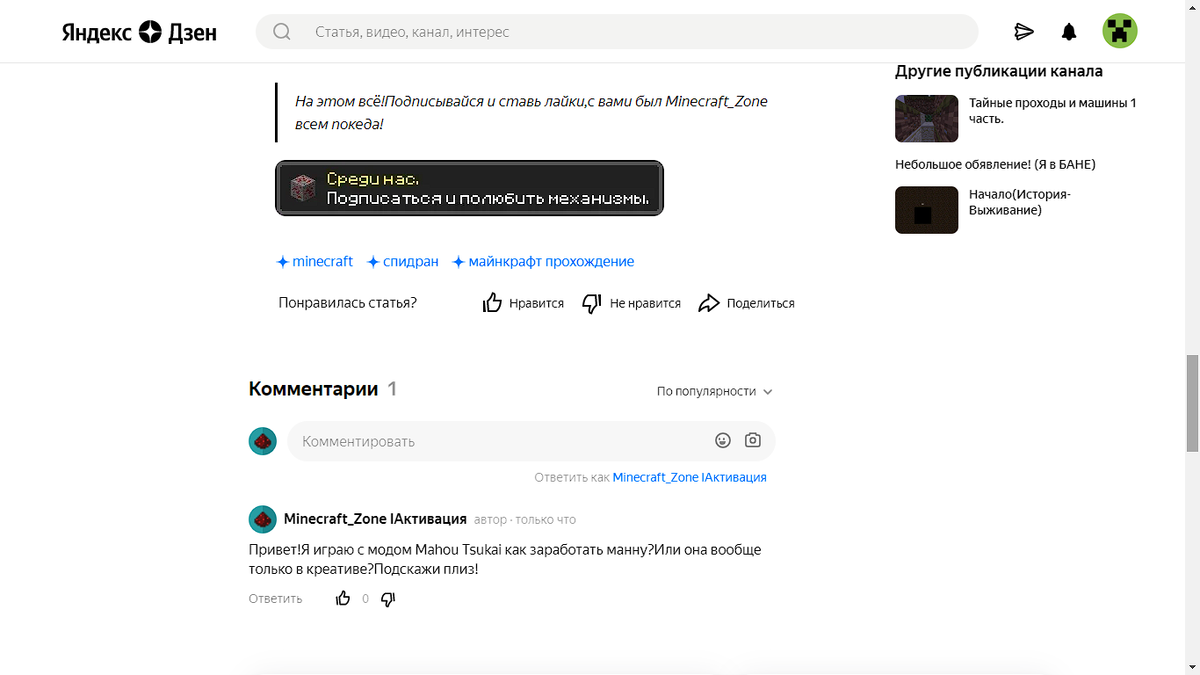Open the emoji picker in comment box
Viewport: 1200px width, 675px height.
click(x=723, y=440)
